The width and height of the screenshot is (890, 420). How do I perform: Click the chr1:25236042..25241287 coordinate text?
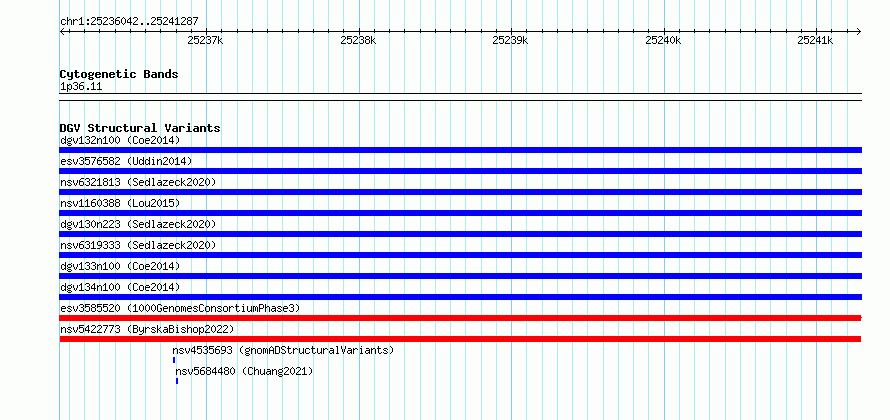(x=129, y=21)
